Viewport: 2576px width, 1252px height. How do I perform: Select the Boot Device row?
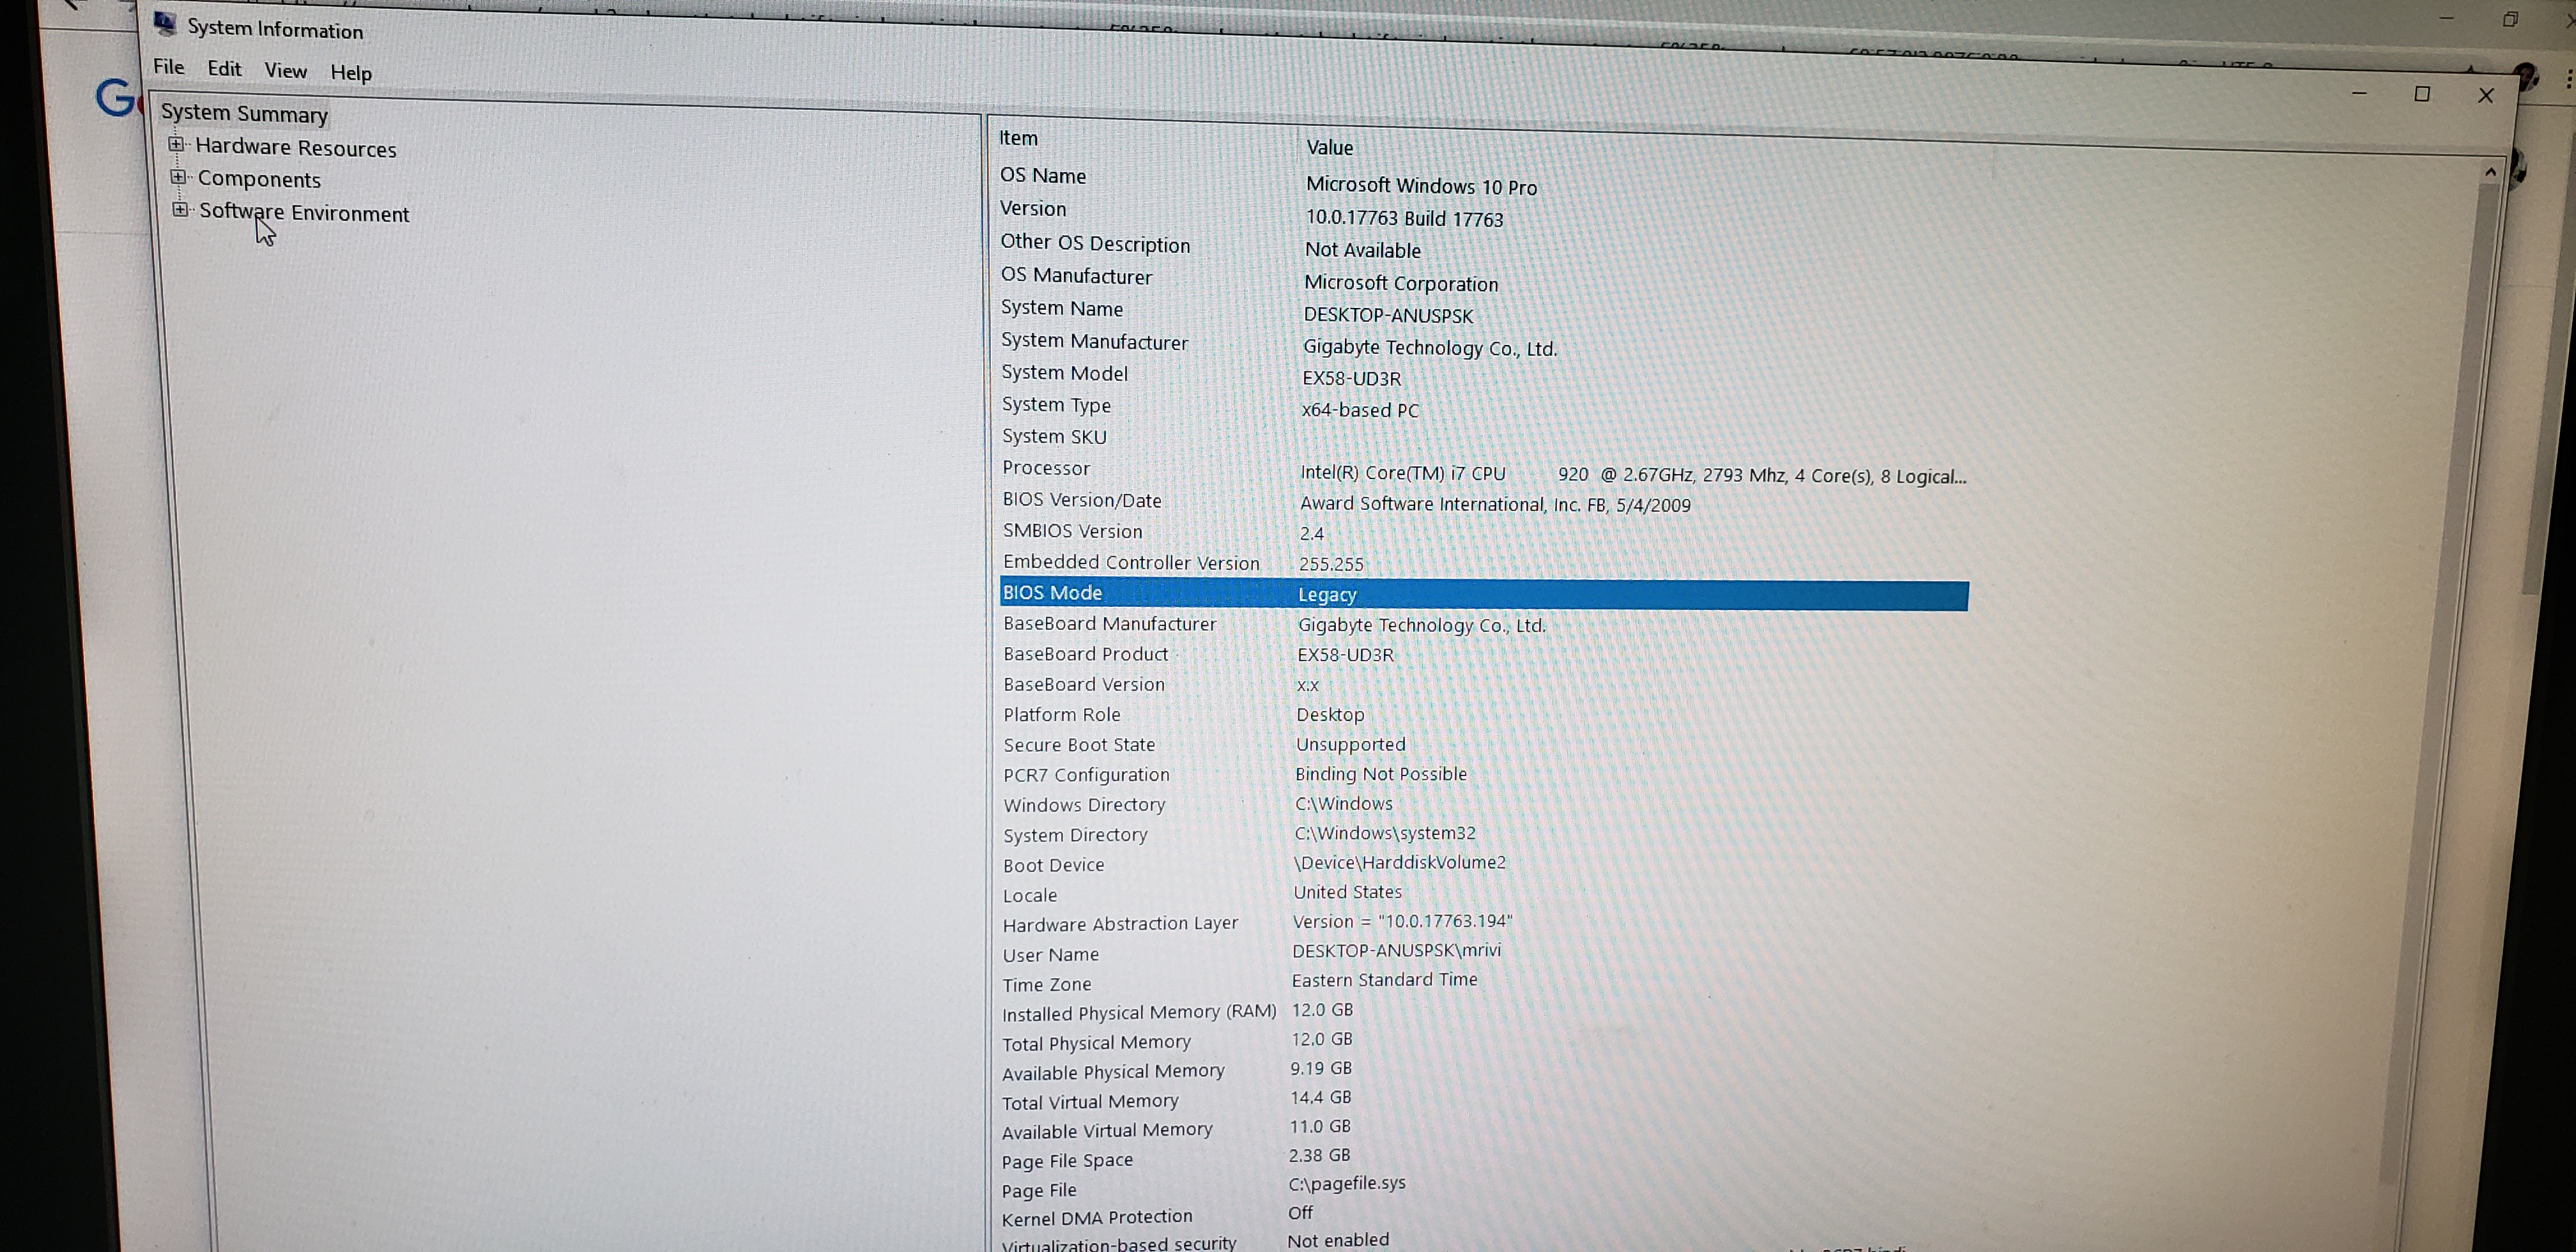(1484, 864)
